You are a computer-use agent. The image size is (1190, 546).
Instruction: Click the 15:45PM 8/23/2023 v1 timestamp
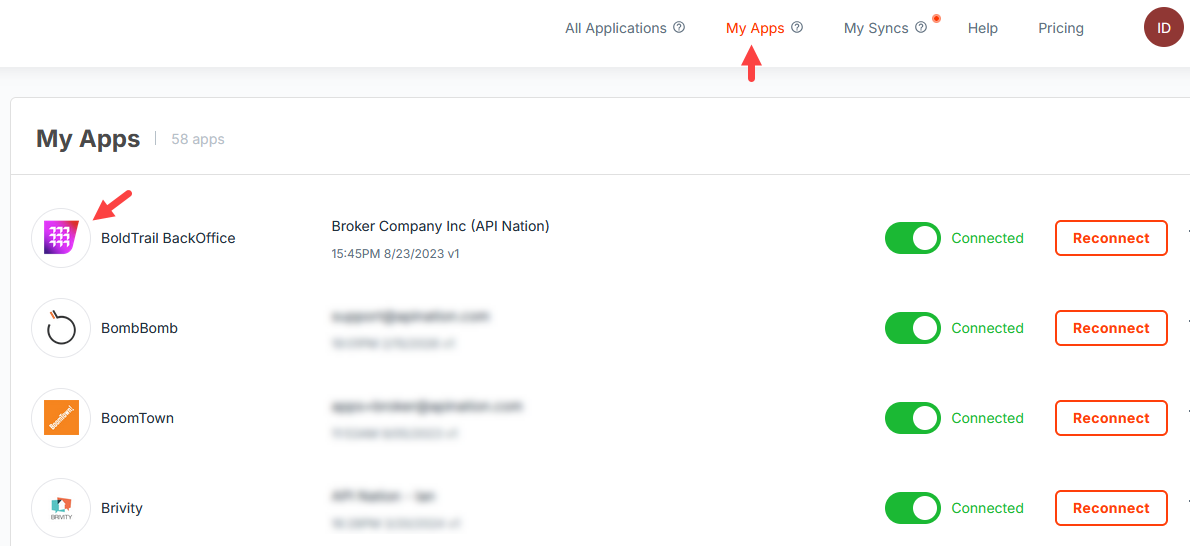395,254
